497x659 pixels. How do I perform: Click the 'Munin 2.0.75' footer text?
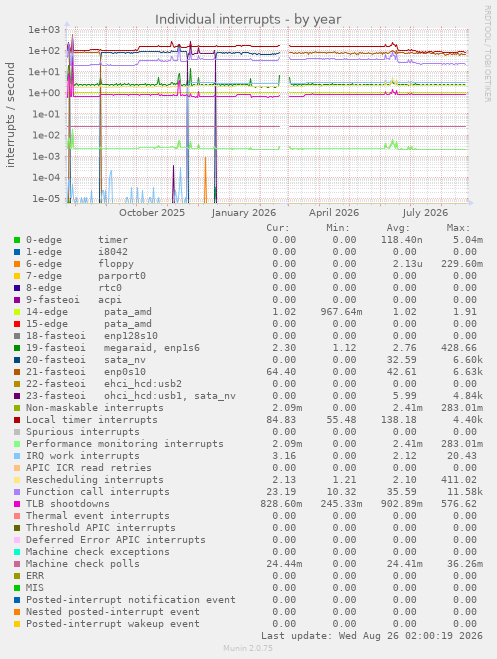pos(248,648)
